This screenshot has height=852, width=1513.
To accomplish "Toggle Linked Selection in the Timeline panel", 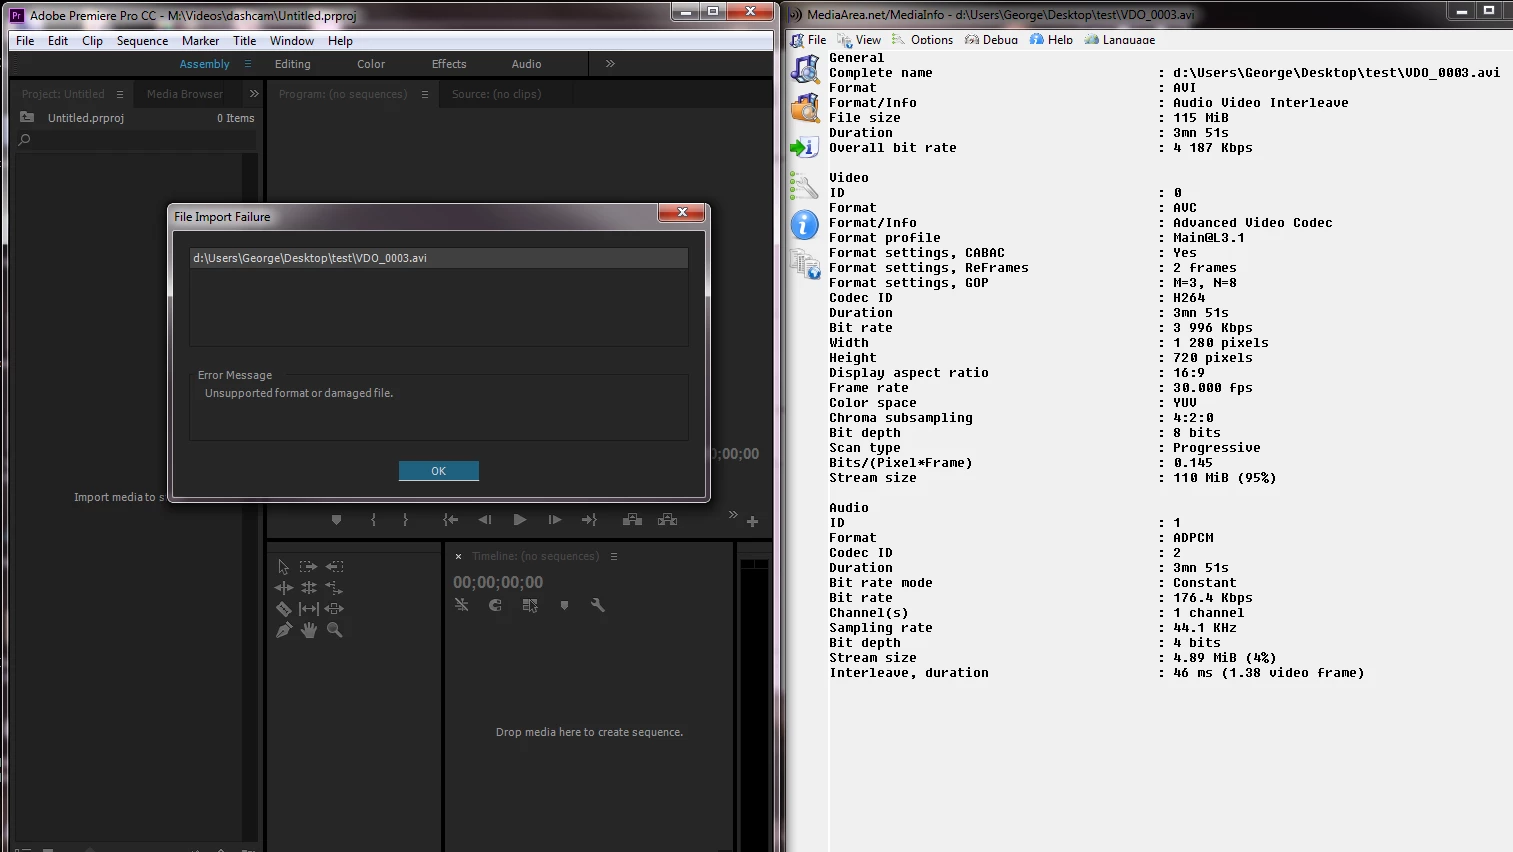I will tap(530, 605).
